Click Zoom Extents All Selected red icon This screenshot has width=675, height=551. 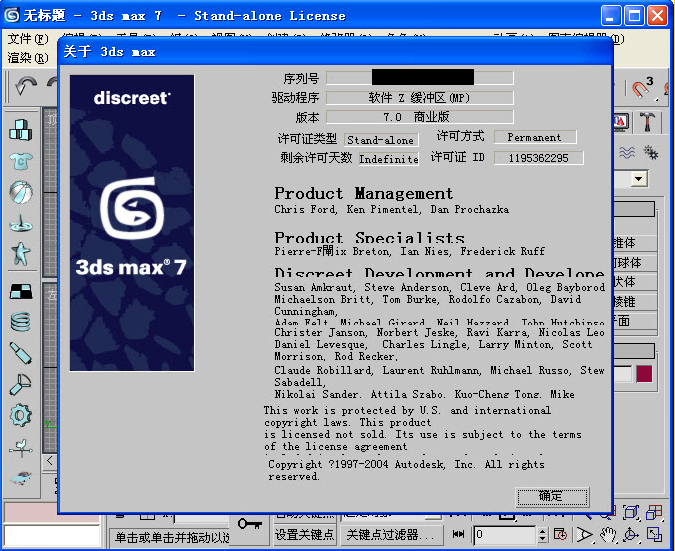pyautogui.click(x=655, y=512)
